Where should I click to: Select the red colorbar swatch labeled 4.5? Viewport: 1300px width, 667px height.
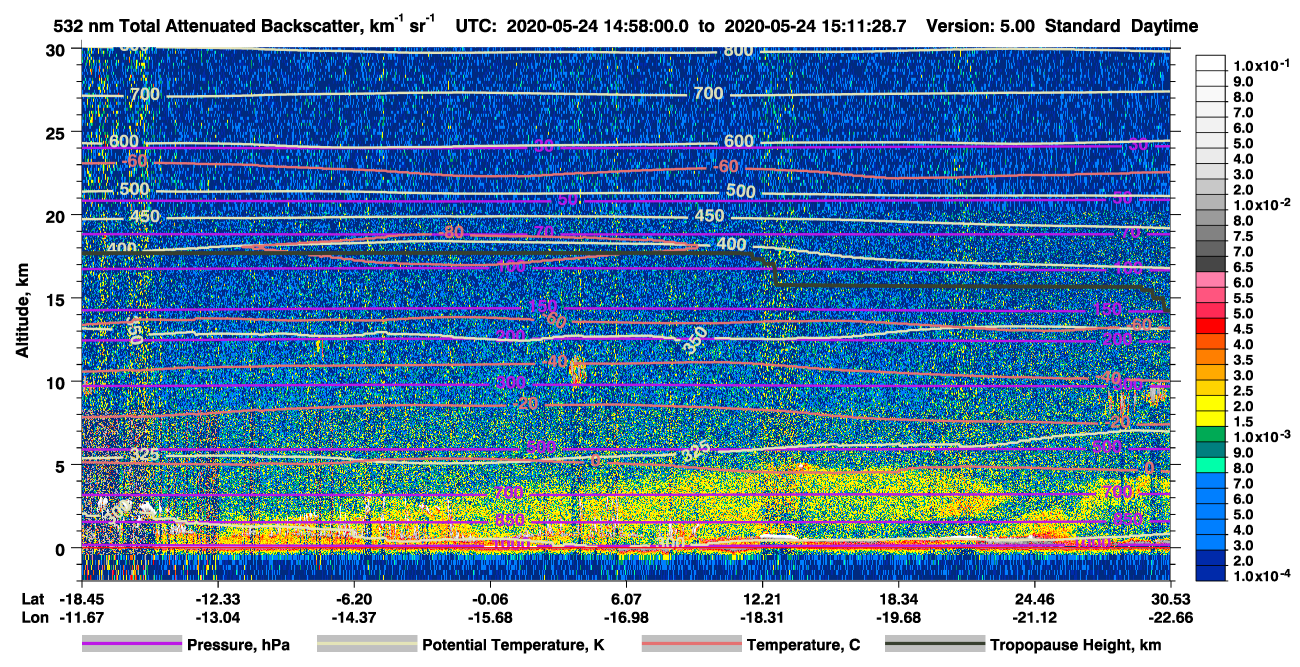(1211, 328)
